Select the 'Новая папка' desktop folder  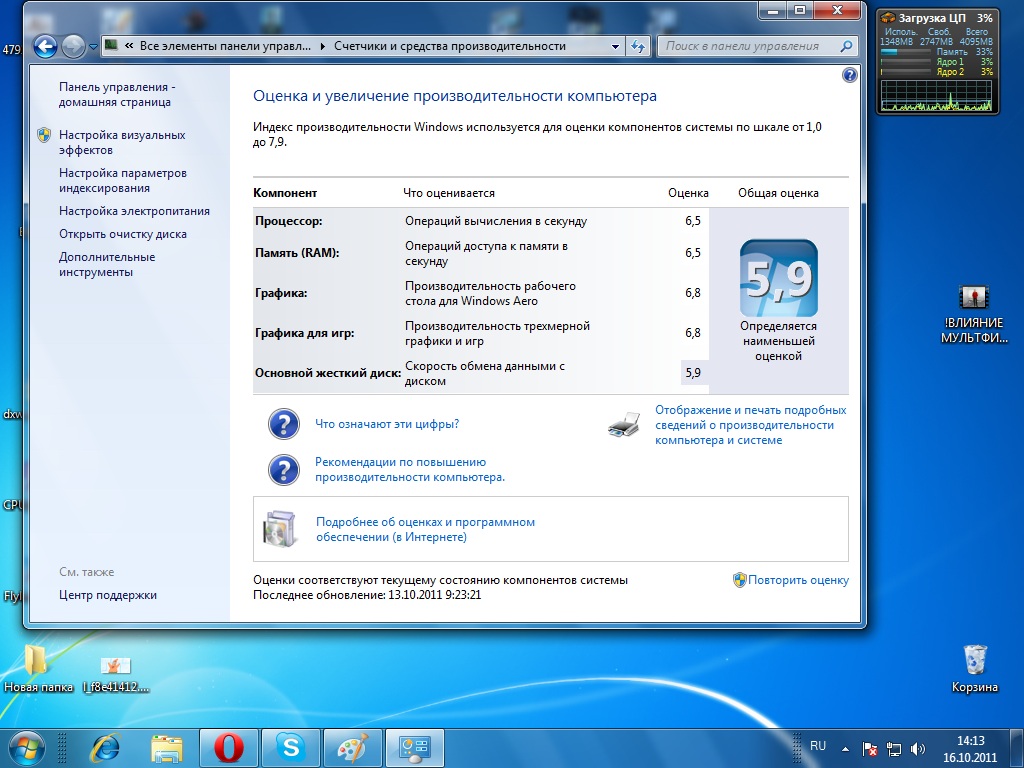click(x=37, y=669)
